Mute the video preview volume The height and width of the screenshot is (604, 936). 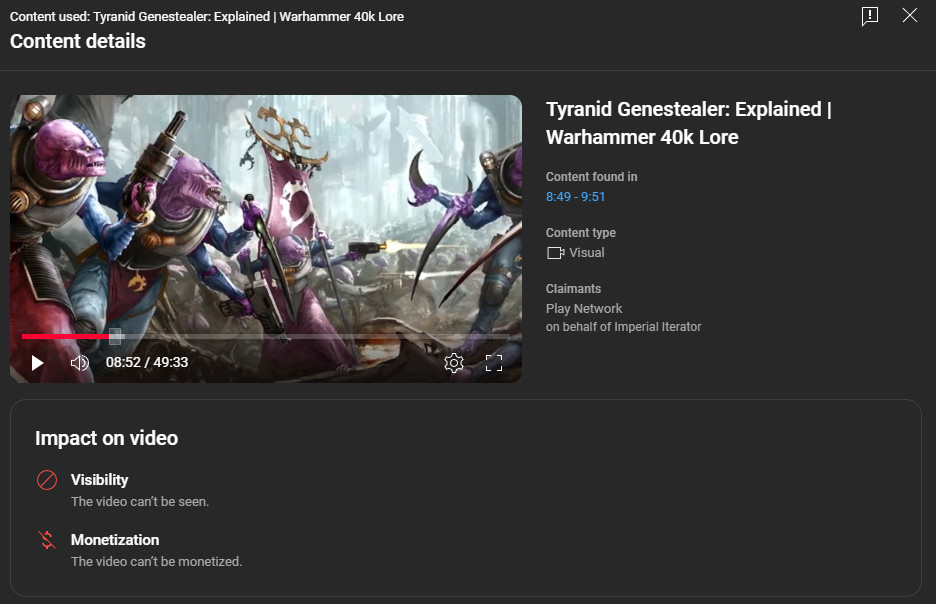pos(79,363)
